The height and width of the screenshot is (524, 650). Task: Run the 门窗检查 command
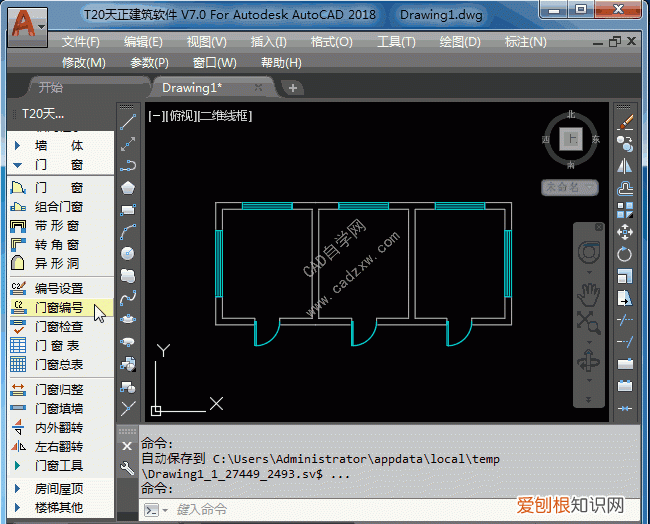pos(61,327)
